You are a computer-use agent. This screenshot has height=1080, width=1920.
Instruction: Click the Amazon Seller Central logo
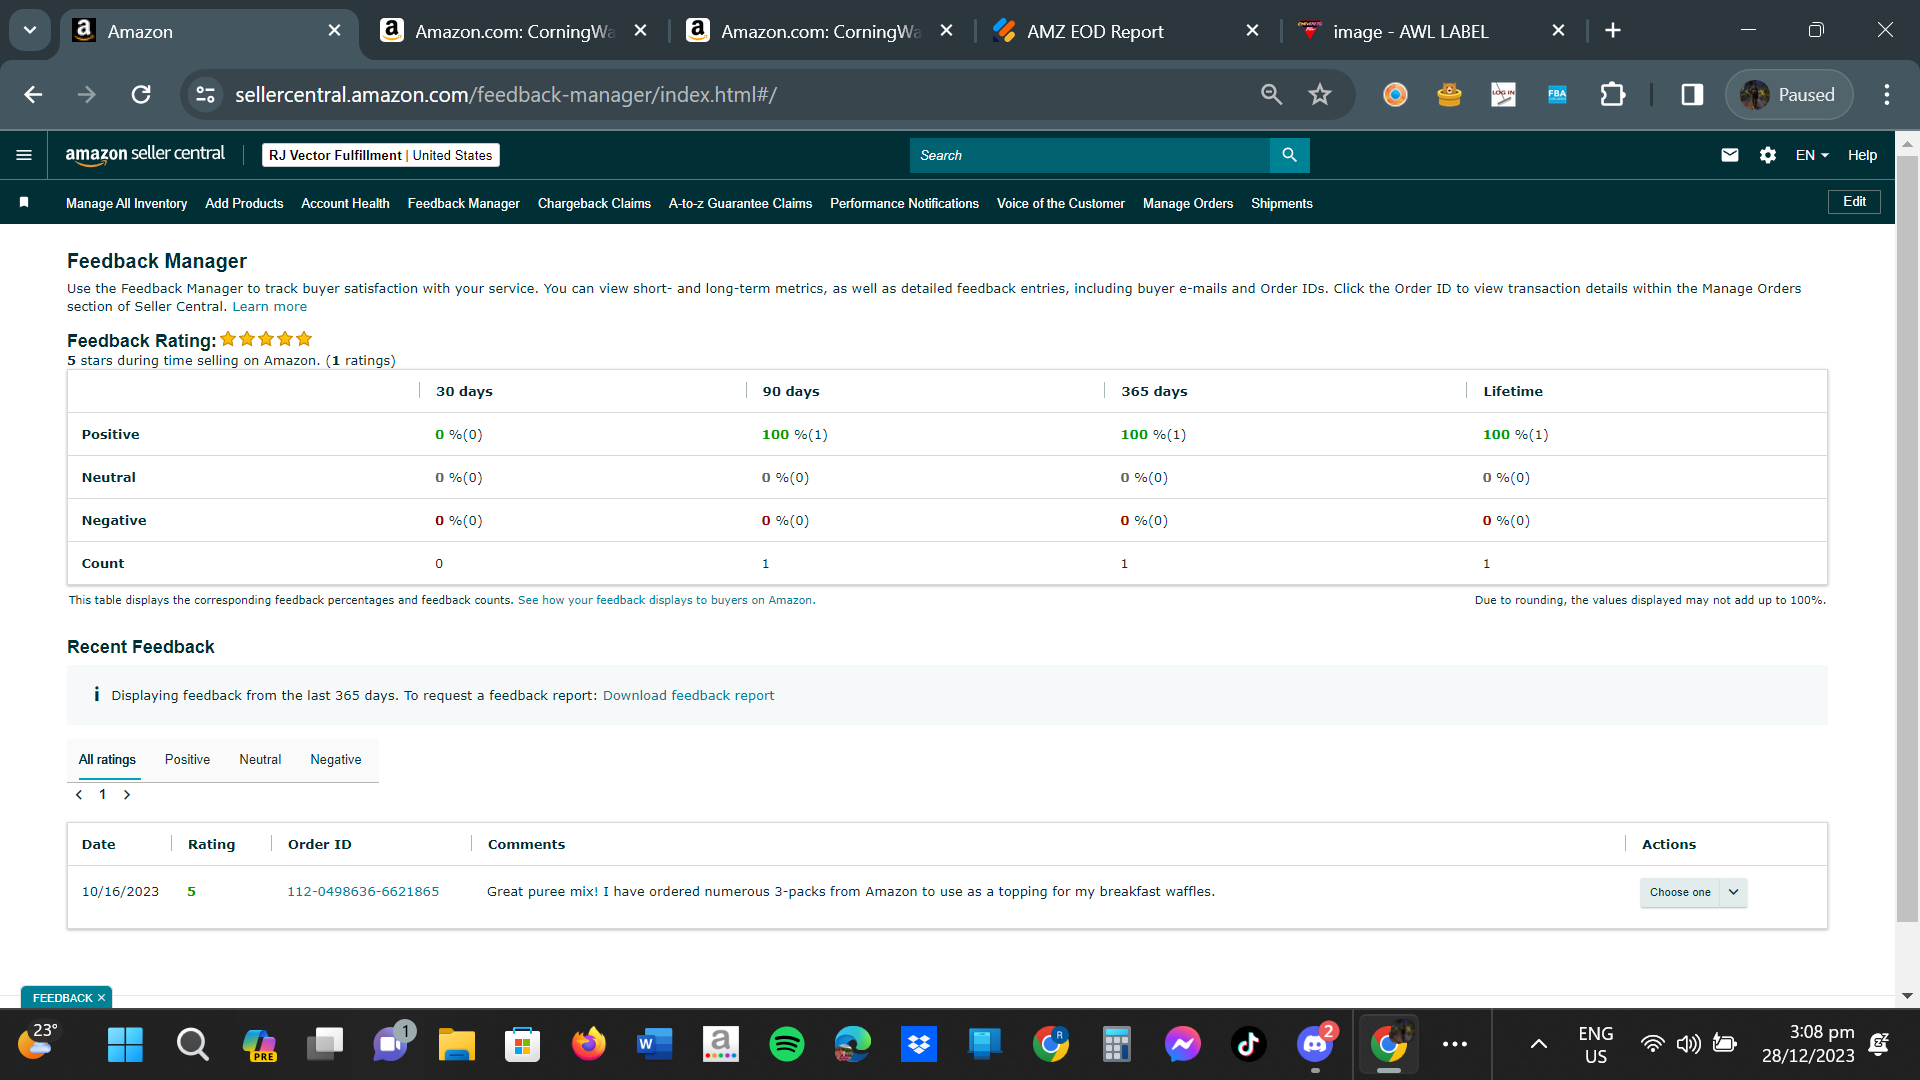coord(145,154)
